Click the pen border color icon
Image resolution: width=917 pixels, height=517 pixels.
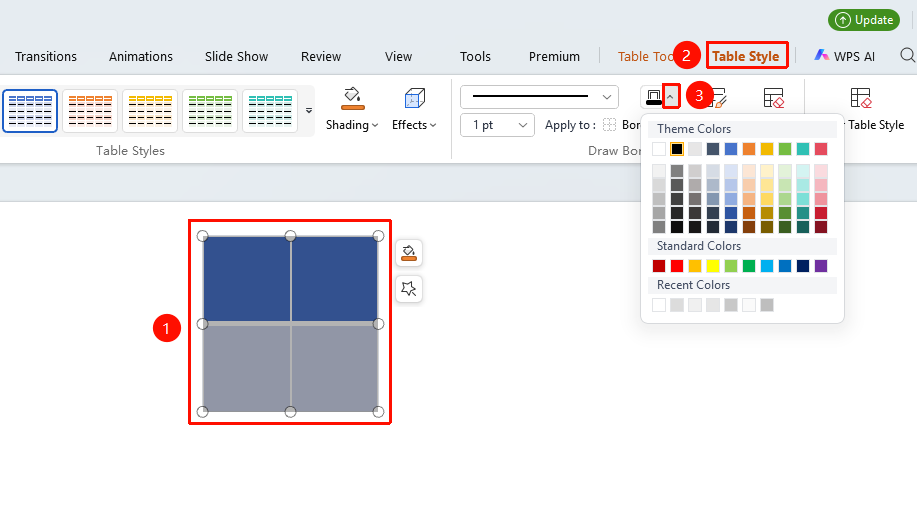pos(654,97)
